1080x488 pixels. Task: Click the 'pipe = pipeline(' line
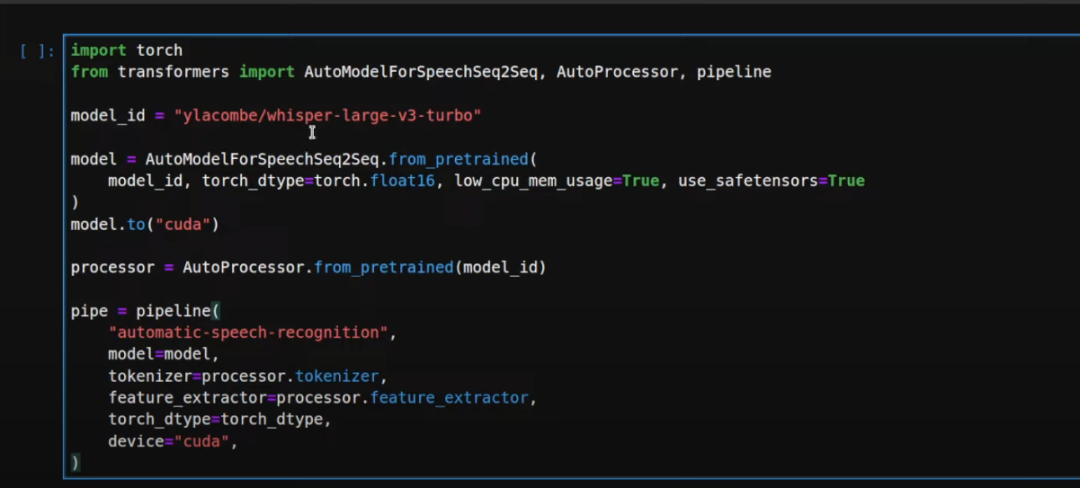pos(145,310)
